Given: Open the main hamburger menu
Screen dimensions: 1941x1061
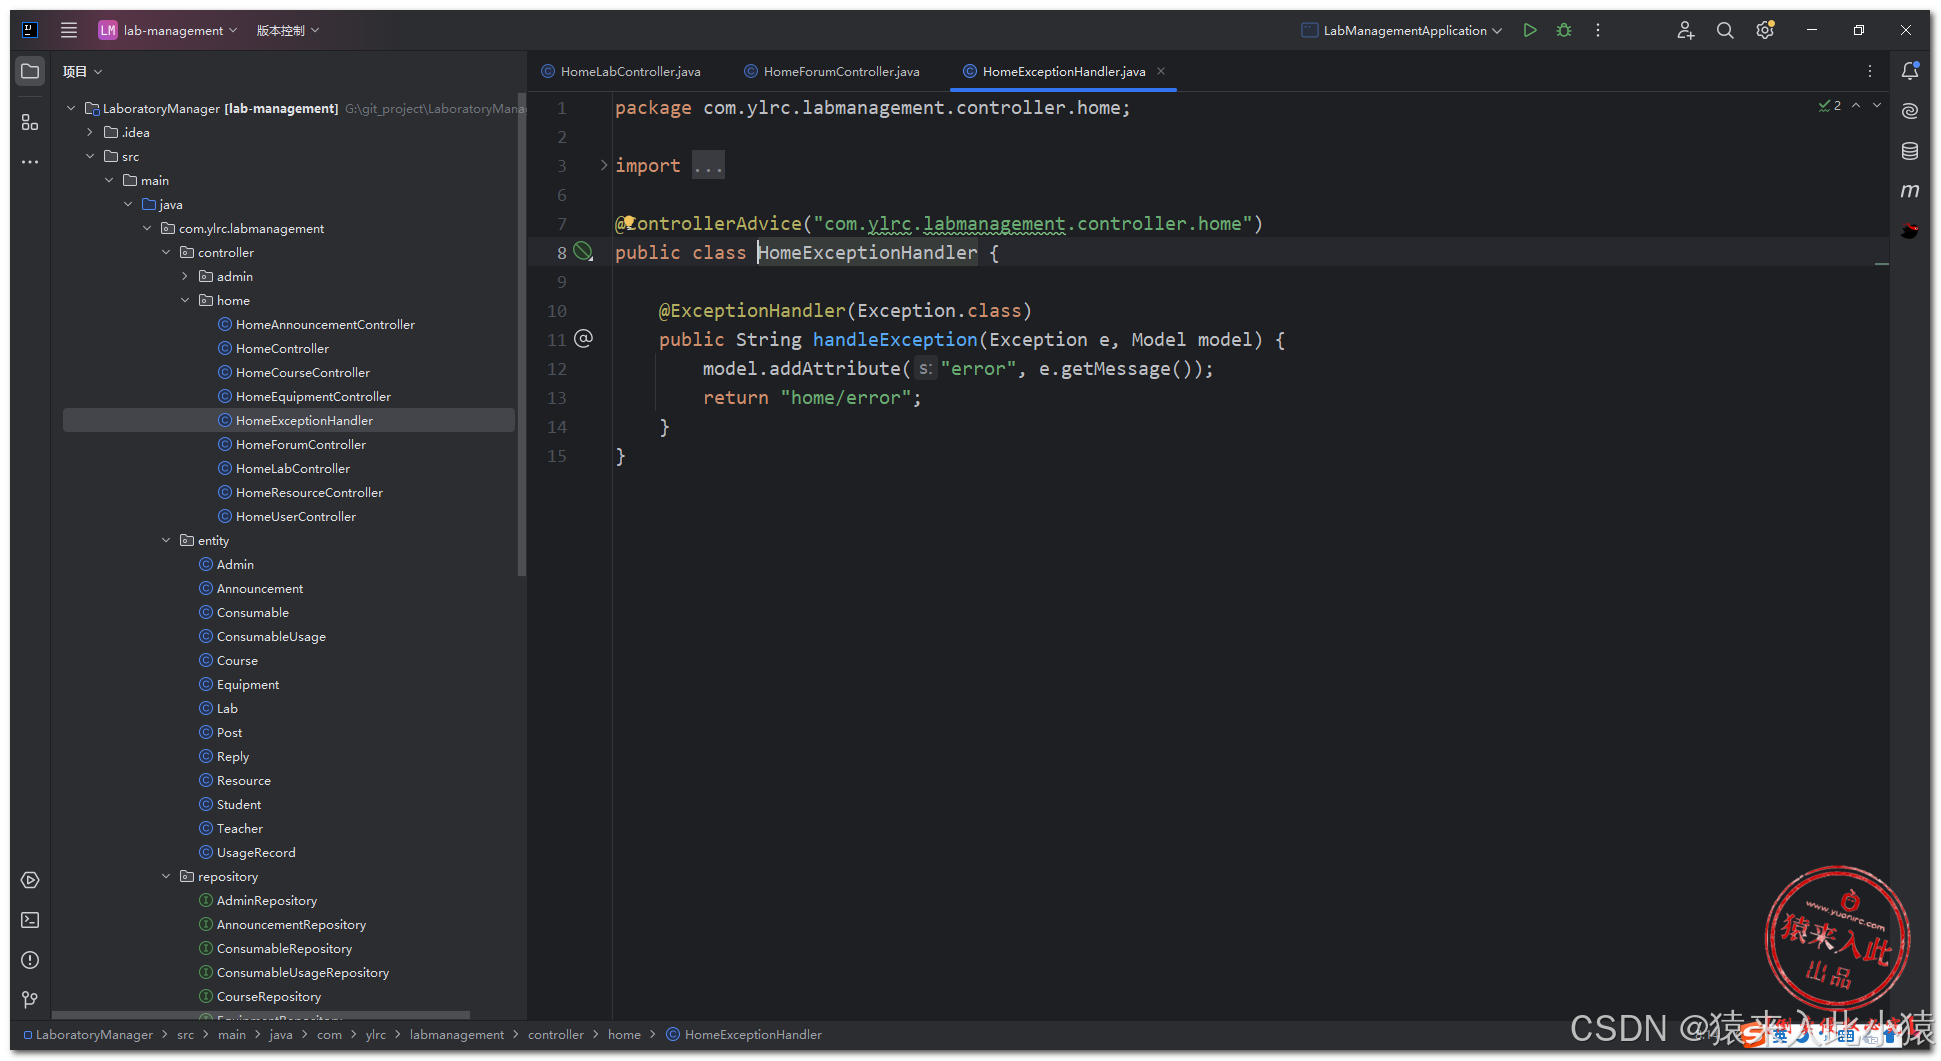Looking at the screenshot, I should [69, 30].
